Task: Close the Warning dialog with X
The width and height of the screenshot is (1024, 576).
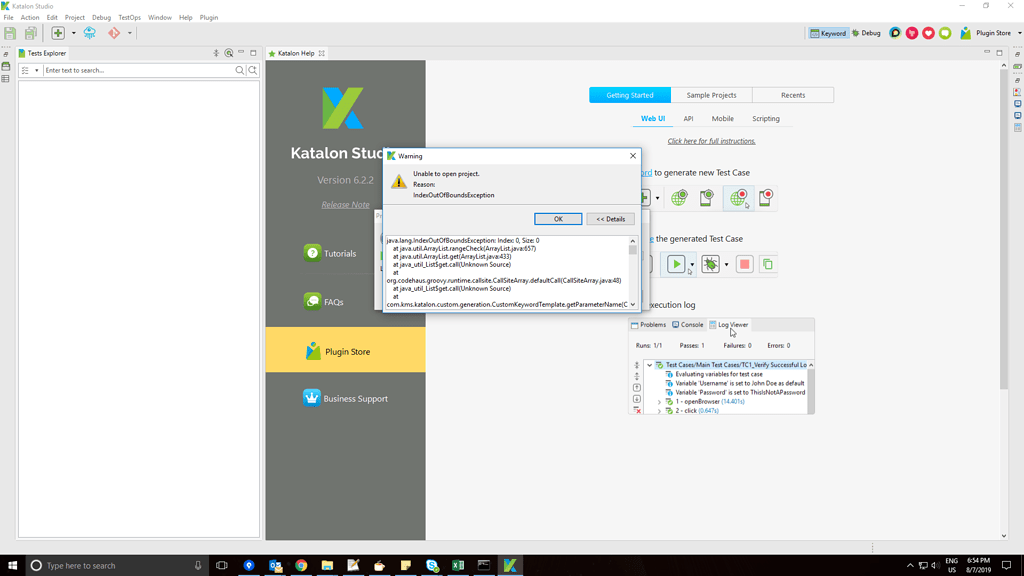Action: [x=633, y=155]
